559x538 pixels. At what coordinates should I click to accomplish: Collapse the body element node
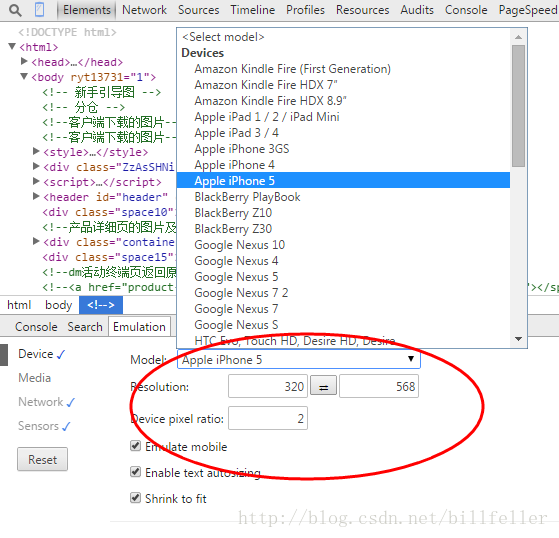(x=24, y=76)
